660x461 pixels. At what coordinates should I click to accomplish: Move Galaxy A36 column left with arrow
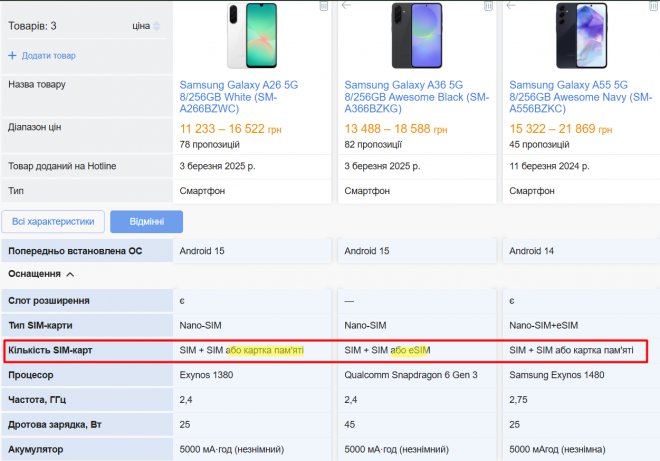click(x=346, y=6)
